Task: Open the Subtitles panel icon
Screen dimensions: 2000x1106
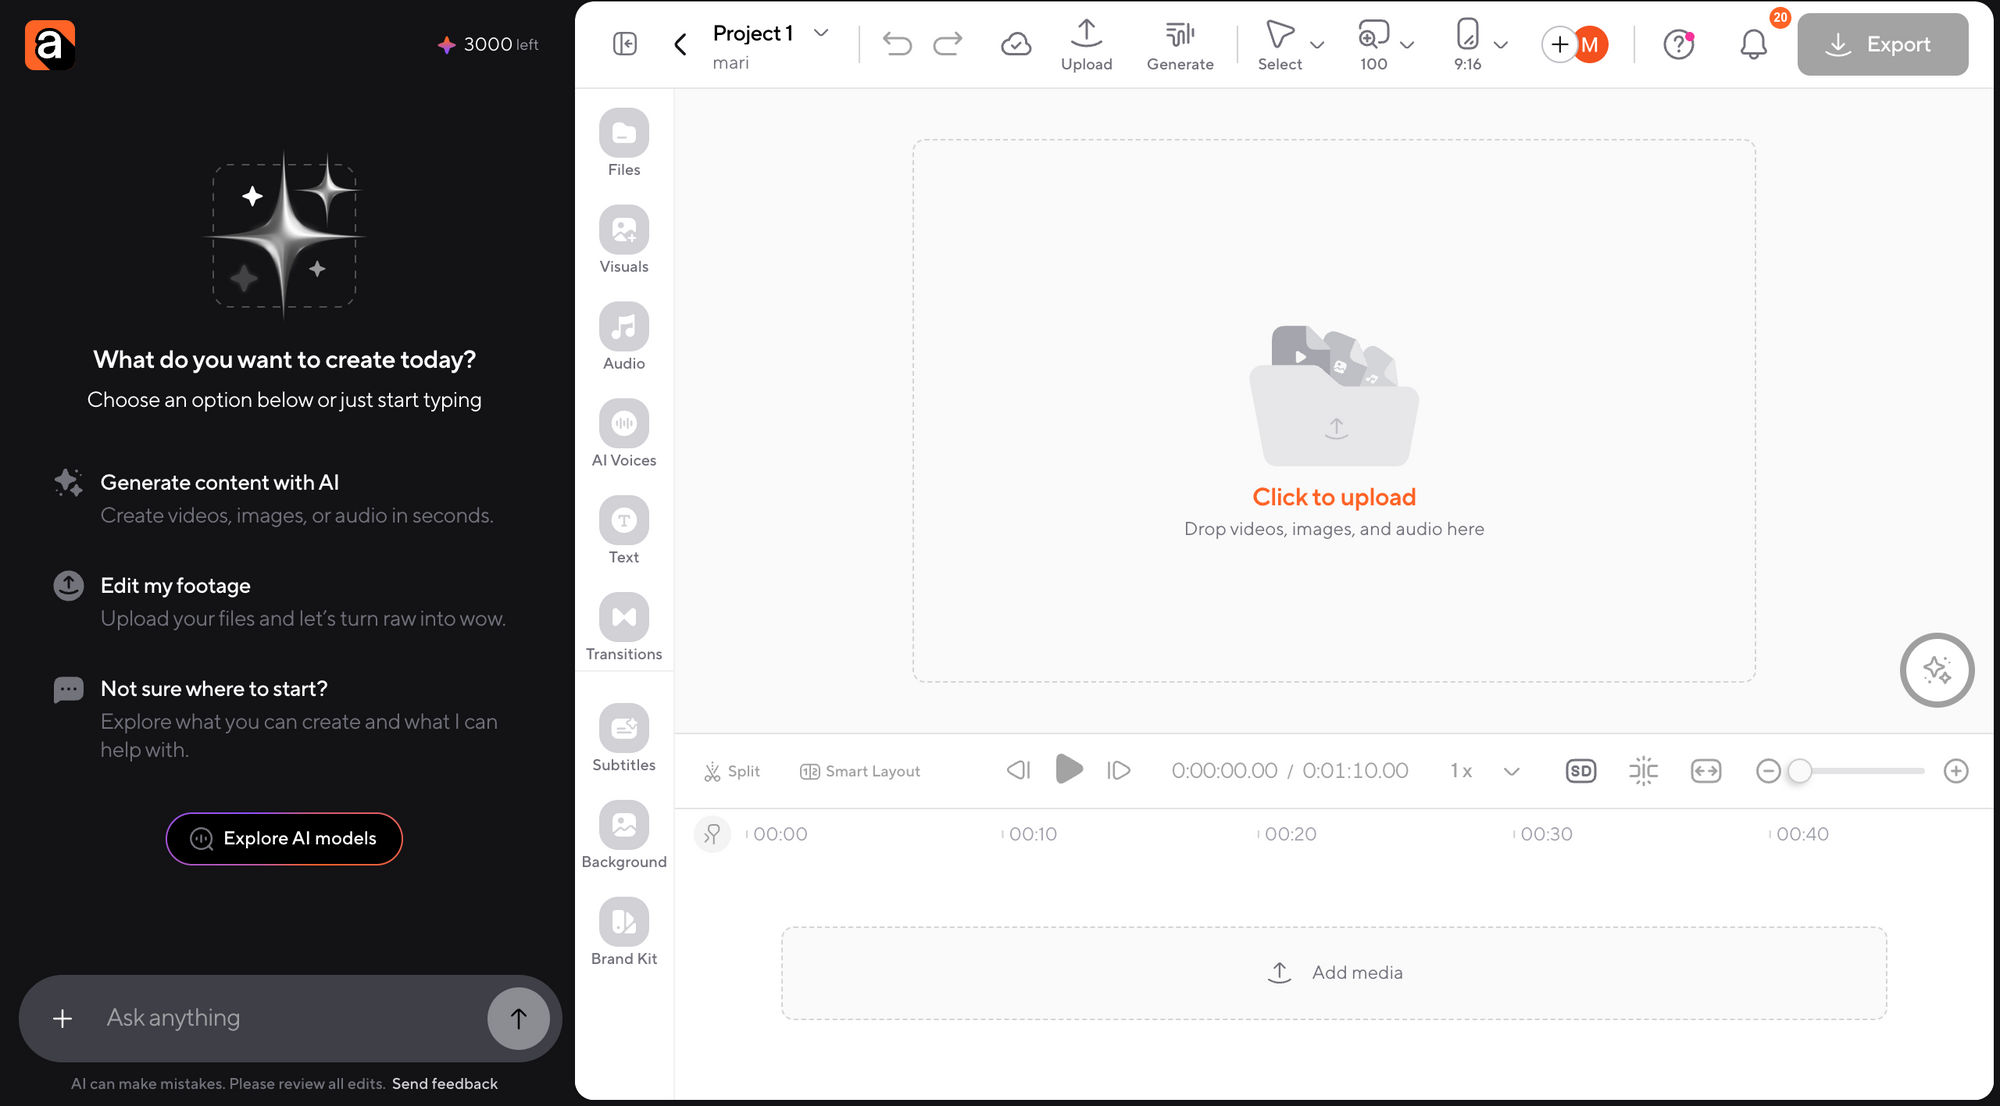Action: pyautogui.click(x=624, y=729)
